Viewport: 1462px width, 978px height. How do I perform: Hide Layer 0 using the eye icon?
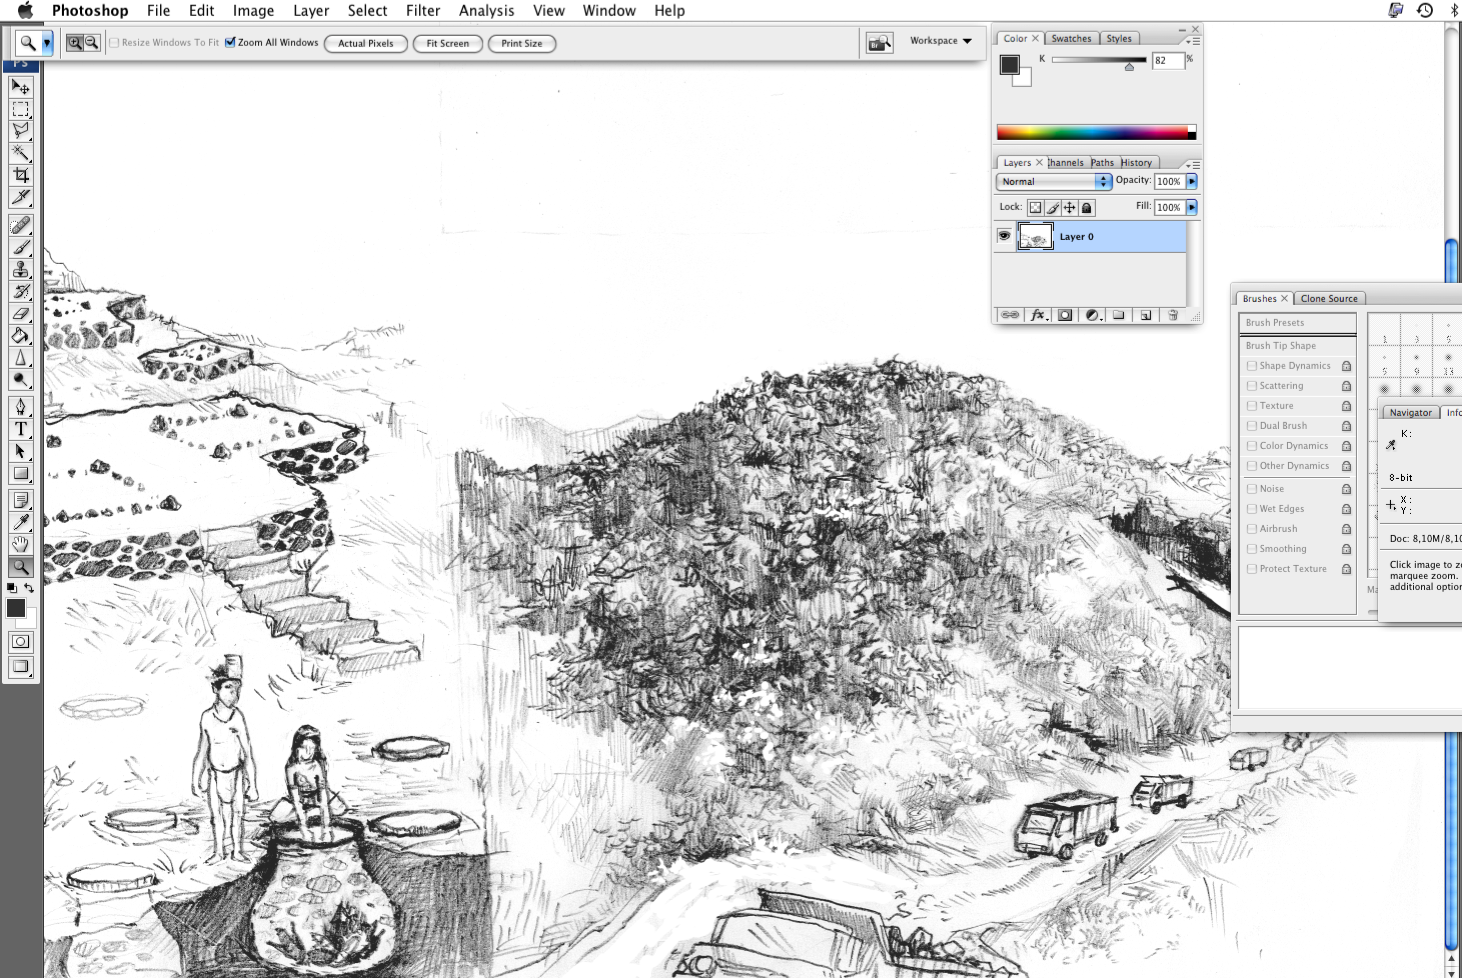pos(1004,236)
